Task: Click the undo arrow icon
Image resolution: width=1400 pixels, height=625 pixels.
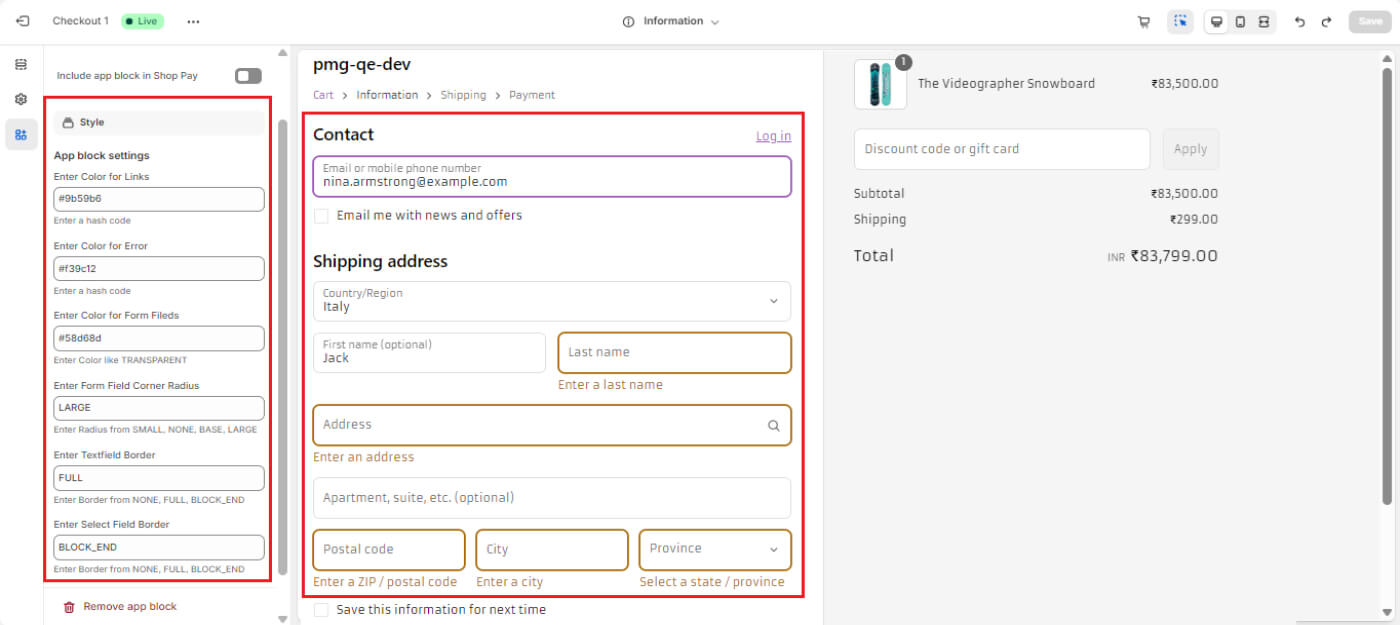Action: click(1299, 22)
